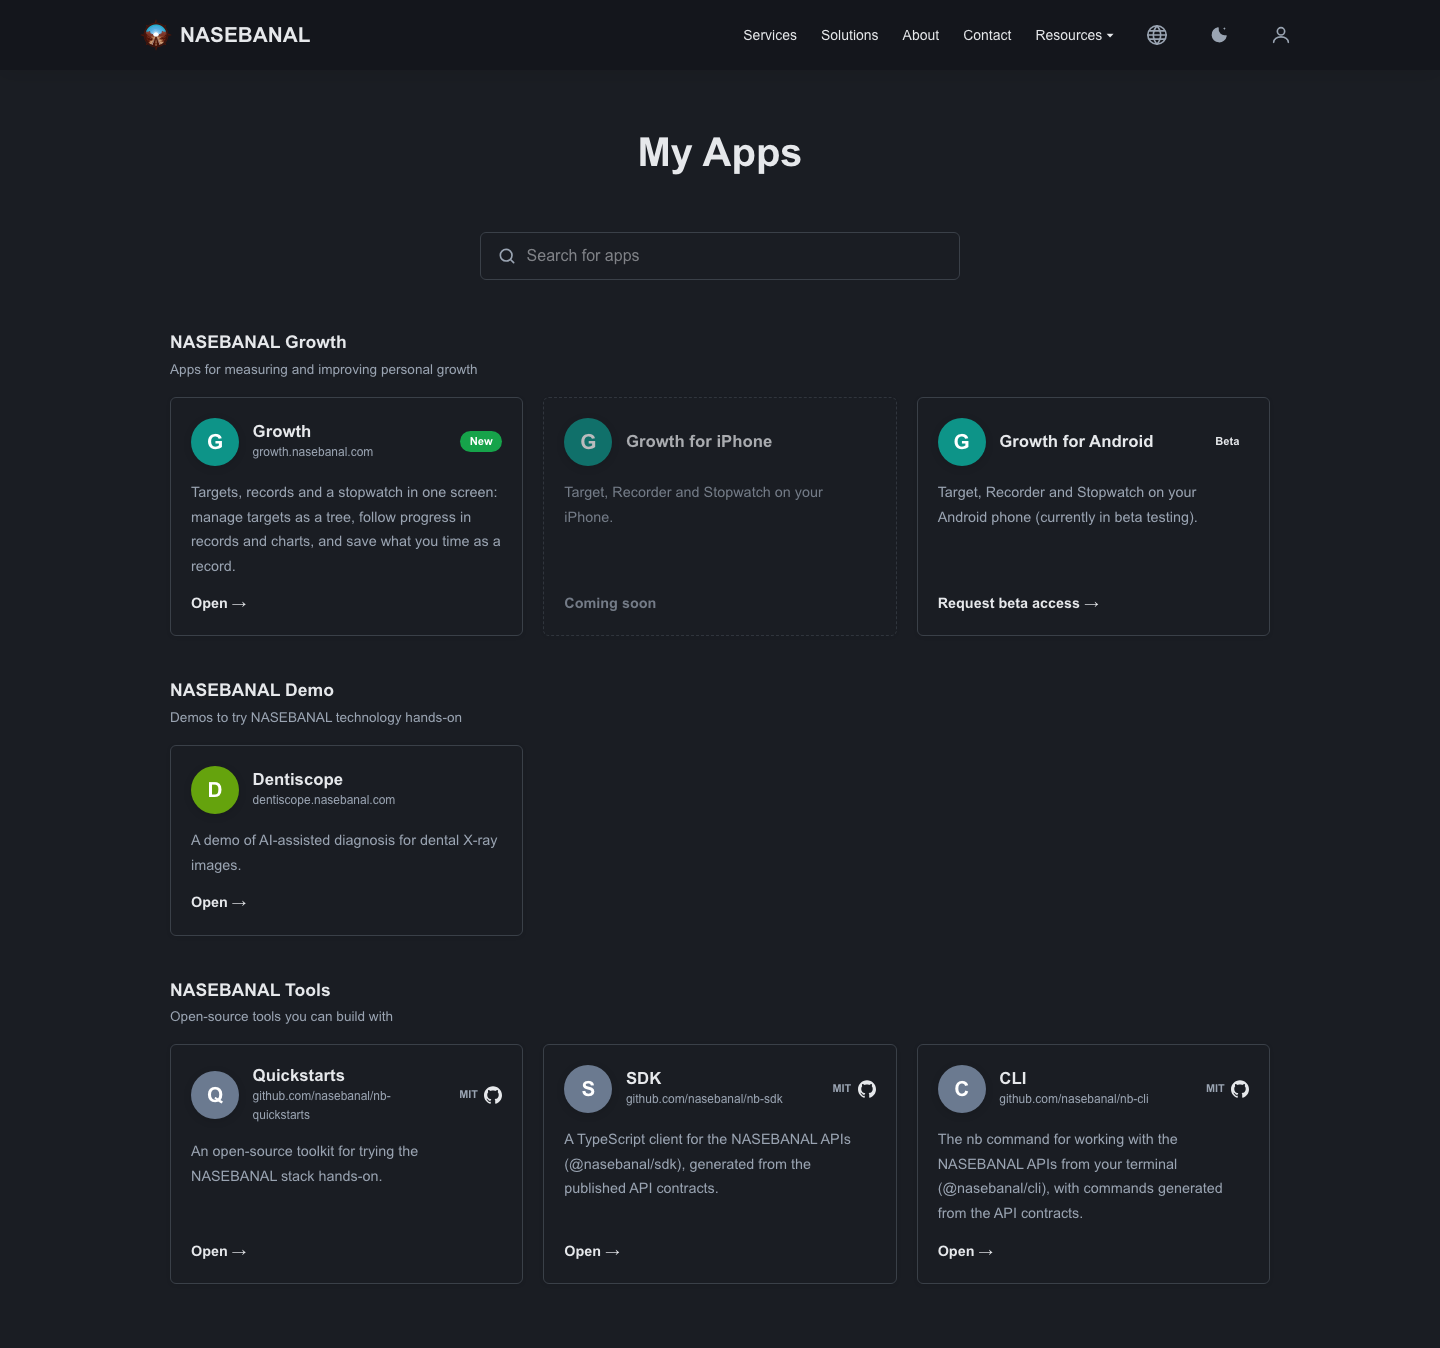
Task: Click the New badge on Growth
Action: 481,441
